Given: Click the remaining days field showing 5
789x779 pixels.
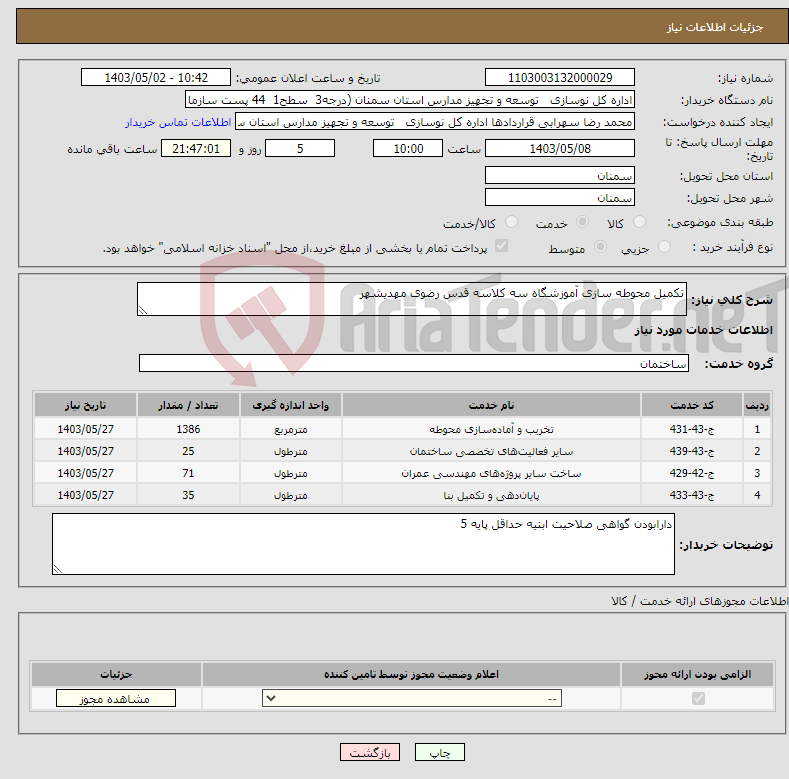Looking at the screenshot, I should [300, 148].
